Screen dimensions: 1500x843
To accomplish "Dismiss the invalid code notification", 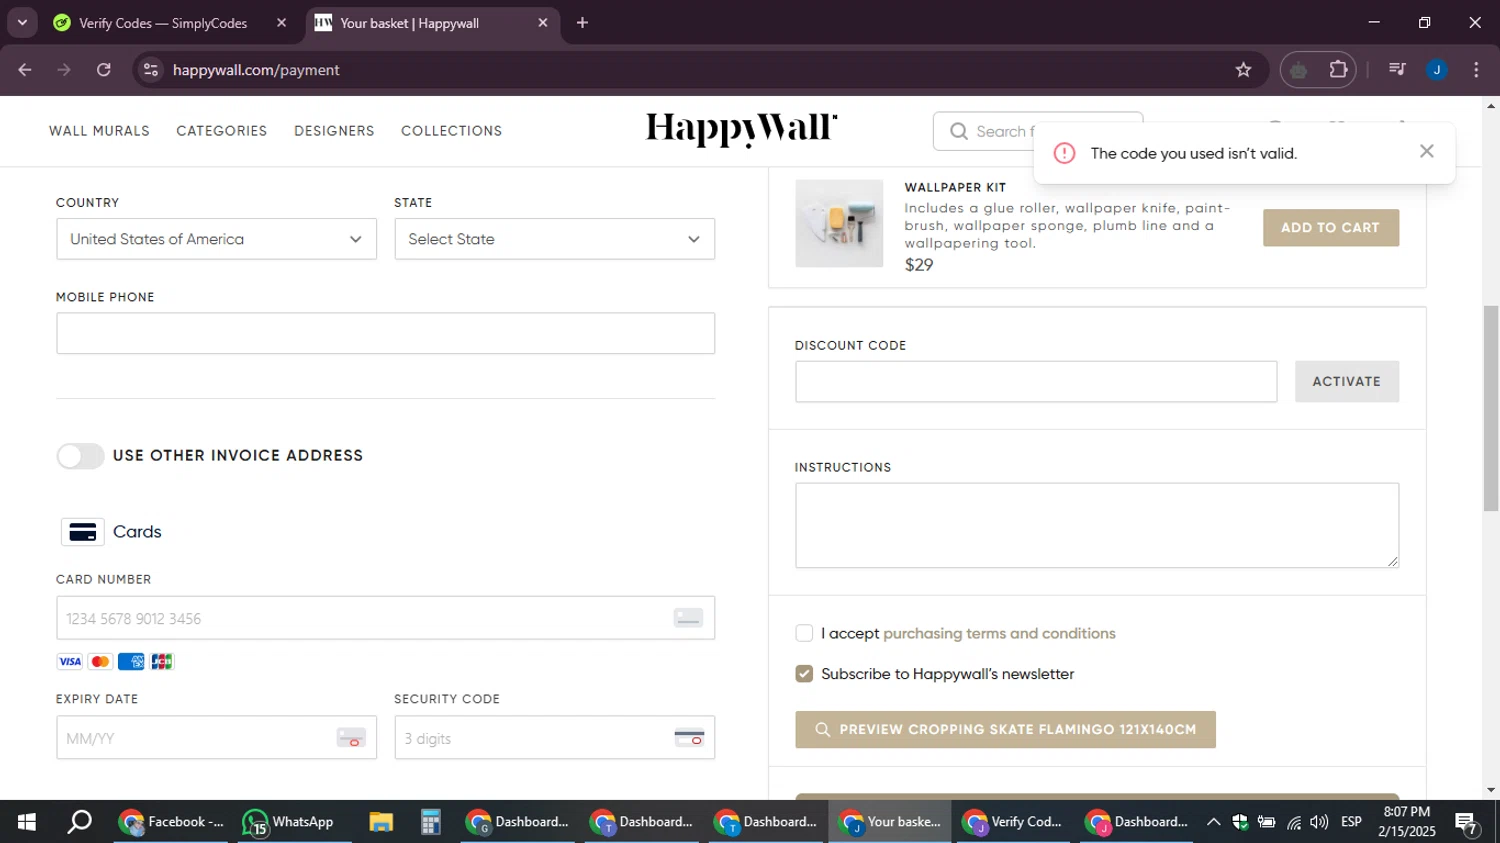I will click(x=1427, y=151).
